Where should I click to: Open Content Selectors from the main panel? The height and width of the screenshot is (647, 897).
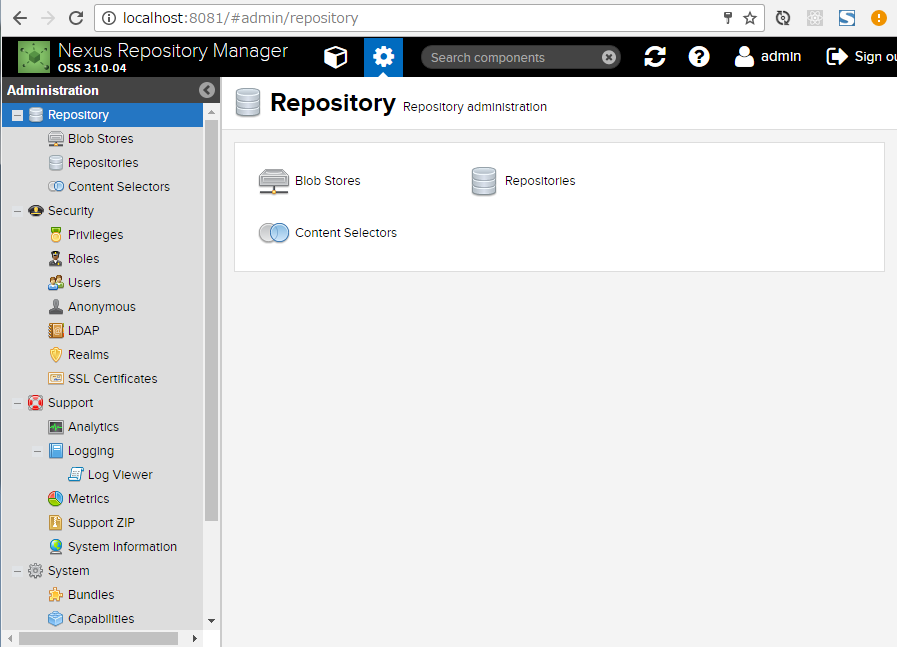coord(273,232)
